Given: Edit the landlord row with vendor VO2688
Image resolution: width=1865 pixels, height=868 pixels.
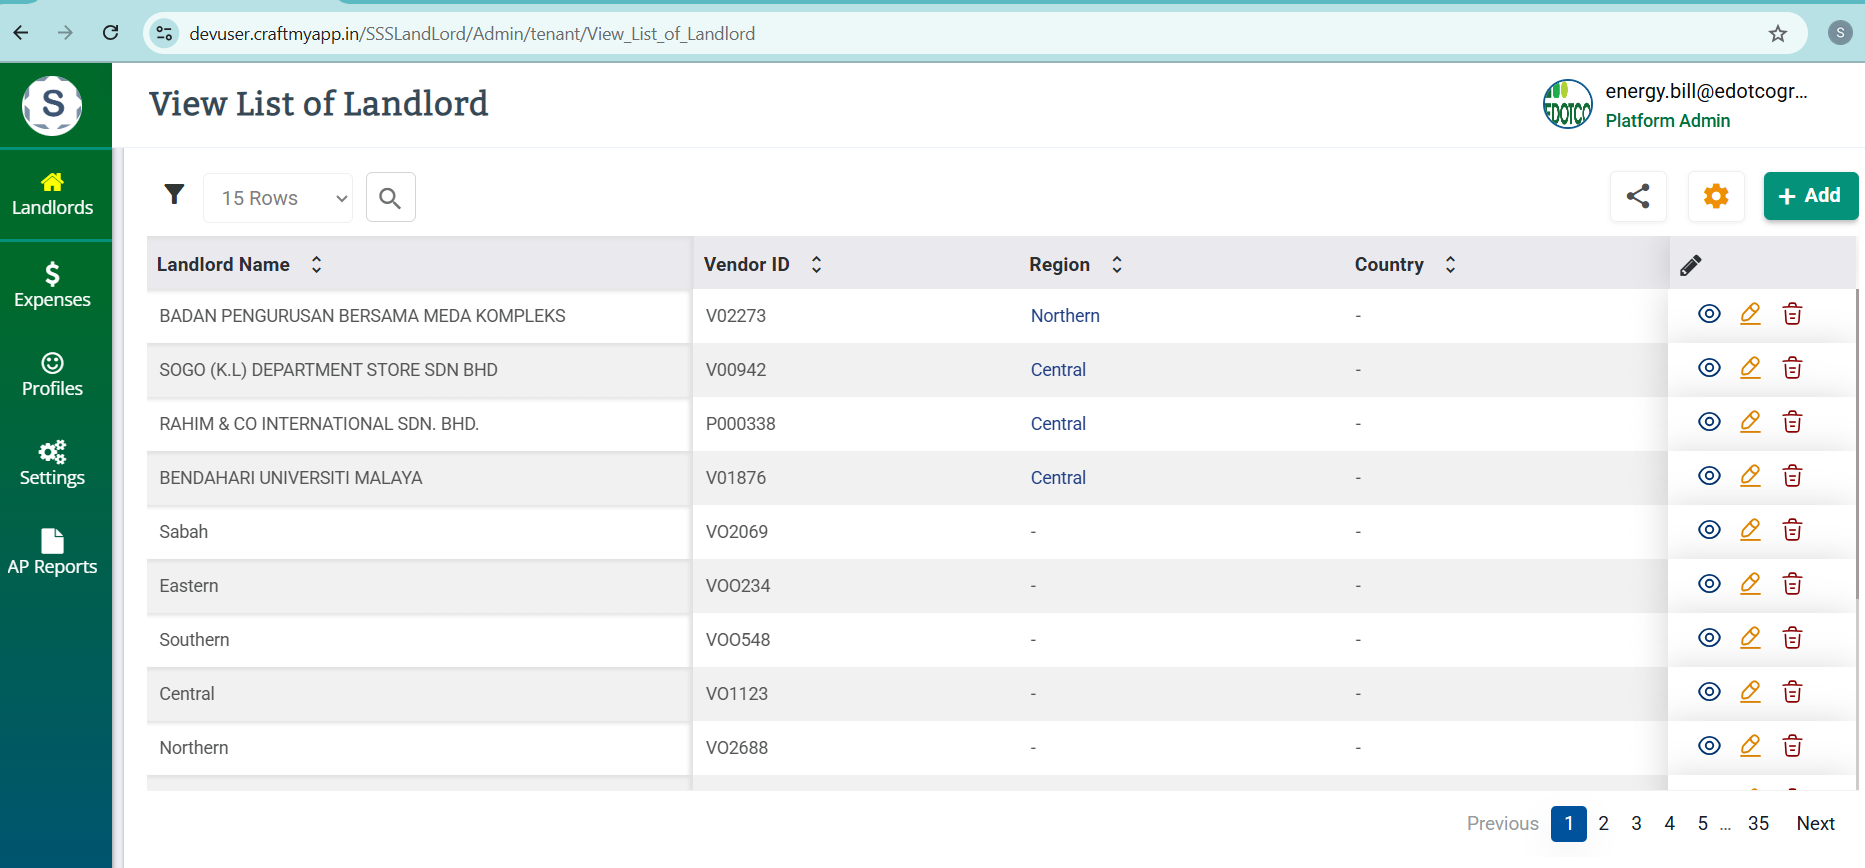Looking at the screenshot, I should click(1750, 746).
